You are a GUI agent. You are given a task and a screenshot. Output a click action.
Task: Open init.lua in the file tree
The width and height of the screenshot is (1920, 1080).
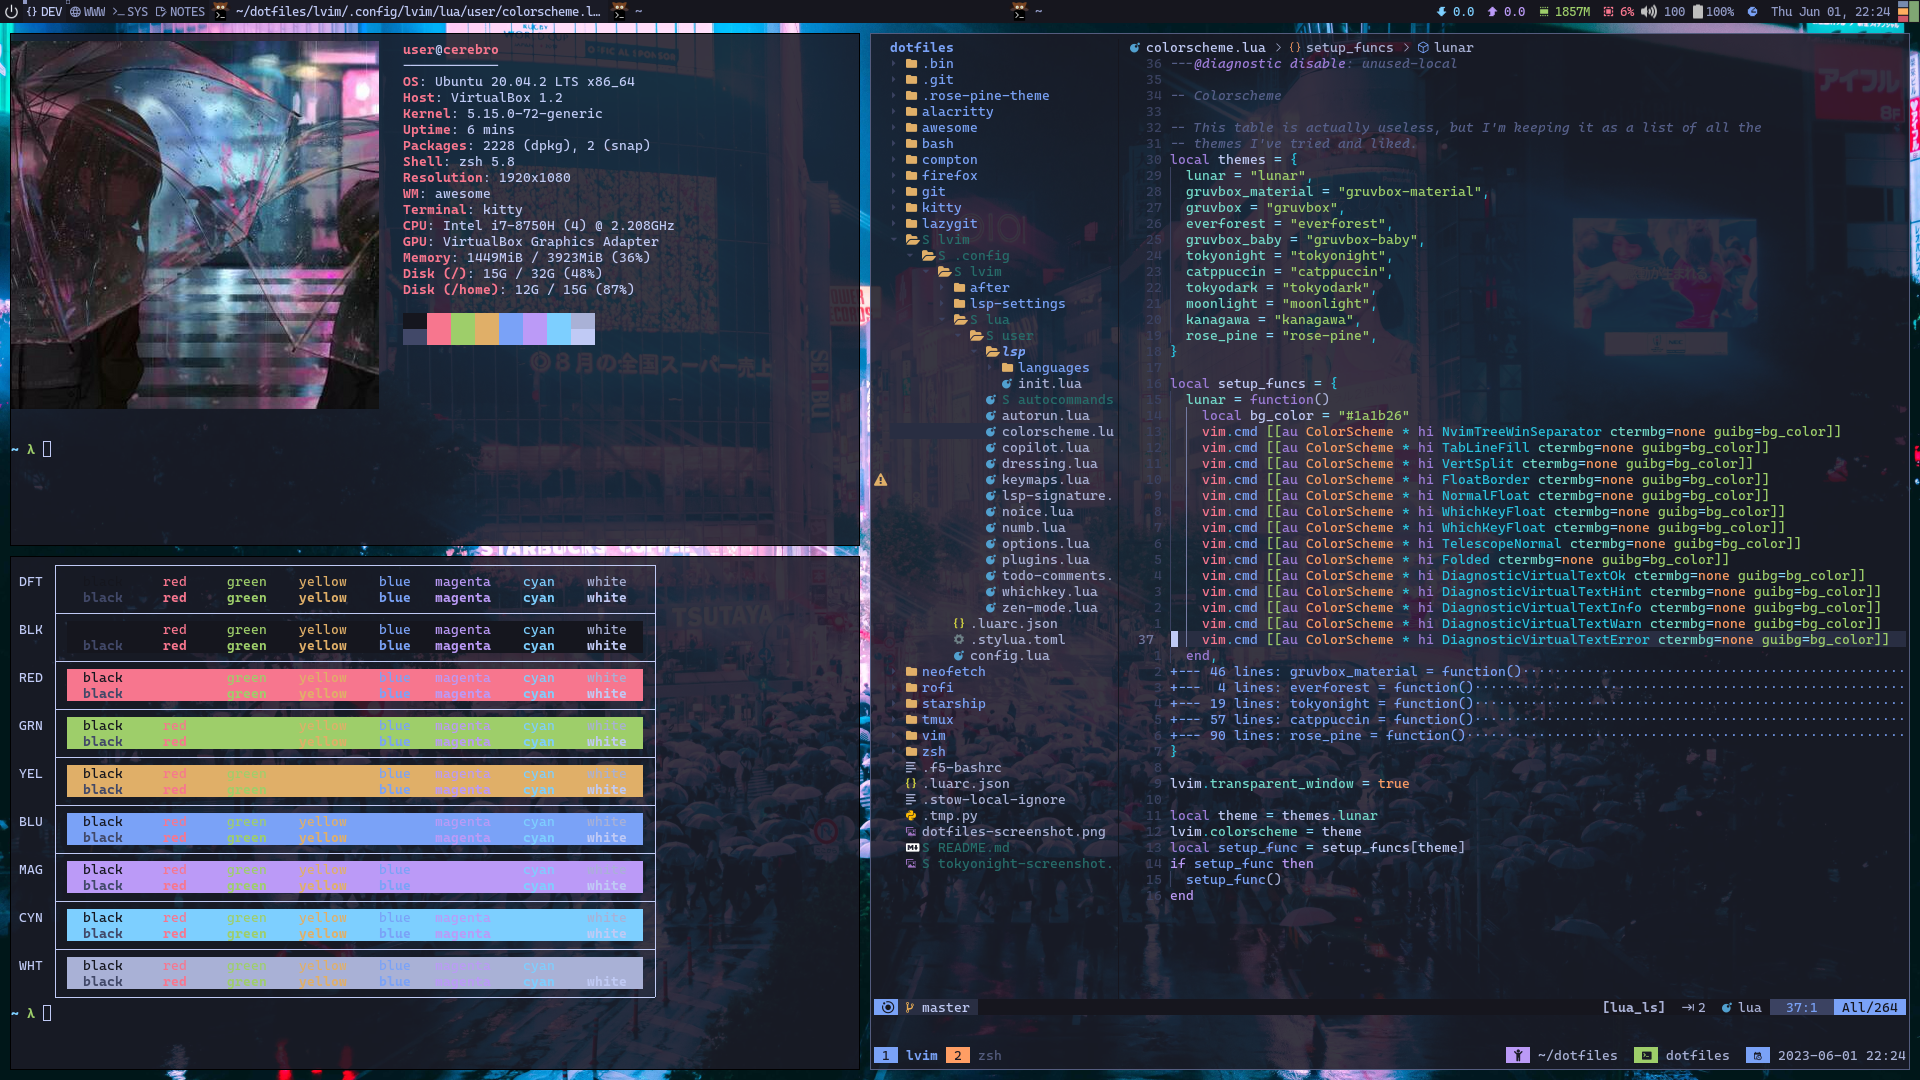point(1041,384)
